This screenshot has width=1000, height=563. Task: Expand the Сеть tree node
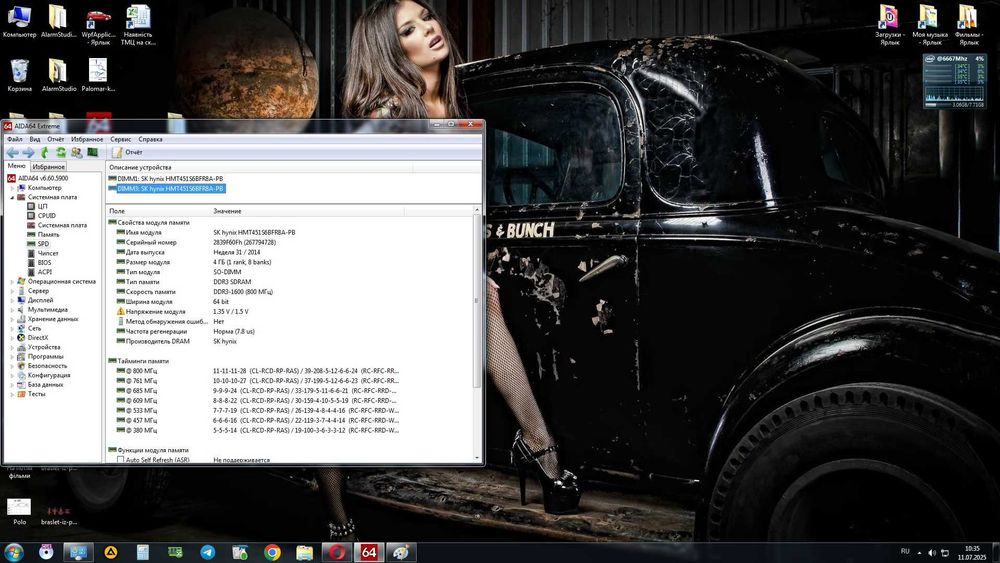pyautogui.click(x=12, y=328)
